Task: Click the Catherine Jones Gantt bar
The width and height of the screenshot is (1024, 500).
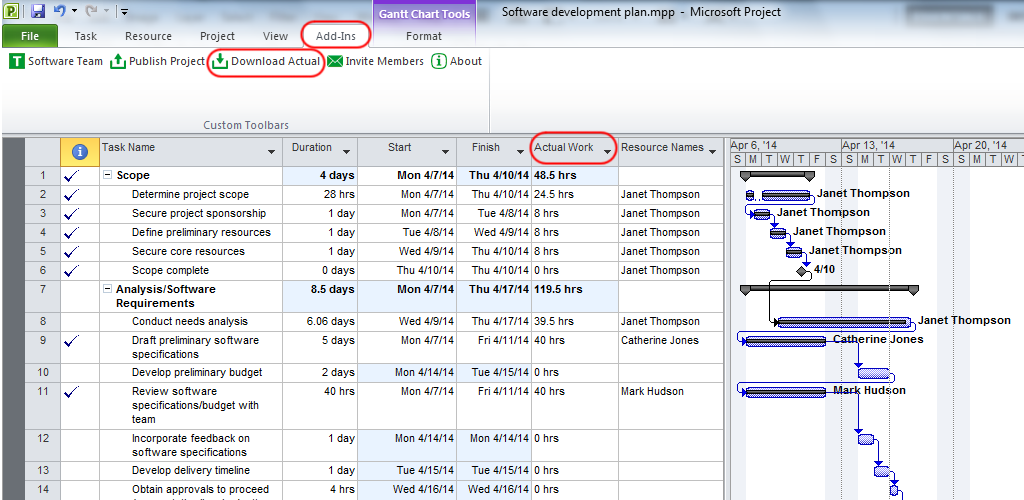Action: coord(785,340)
